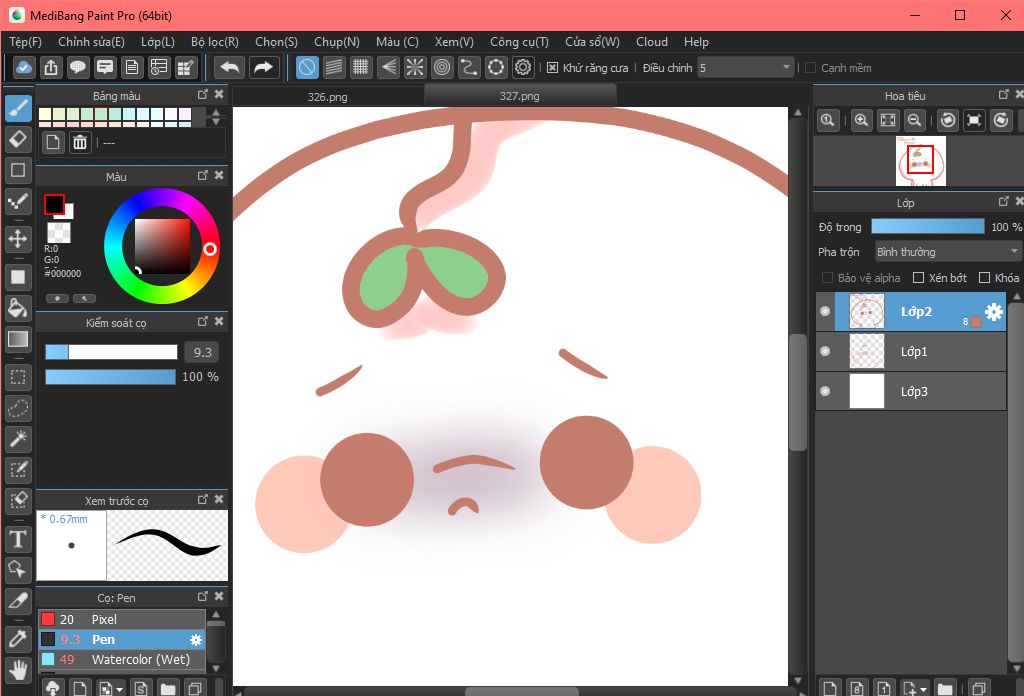Click the Độ trong opacity slider
Image resolution: width=1024 pixels, height=696 pixels.
point(927,227)
